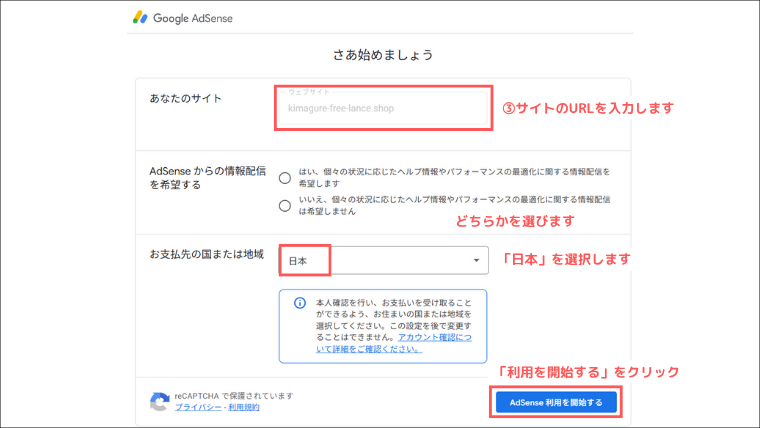The height and width of the screenshot is (428, 760).
Task: Open the プライバシー link
Action: (x=198, y=407)
